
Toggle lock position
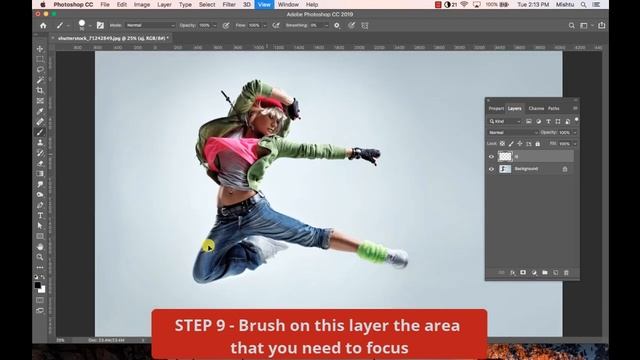click(x=520, y=144)
